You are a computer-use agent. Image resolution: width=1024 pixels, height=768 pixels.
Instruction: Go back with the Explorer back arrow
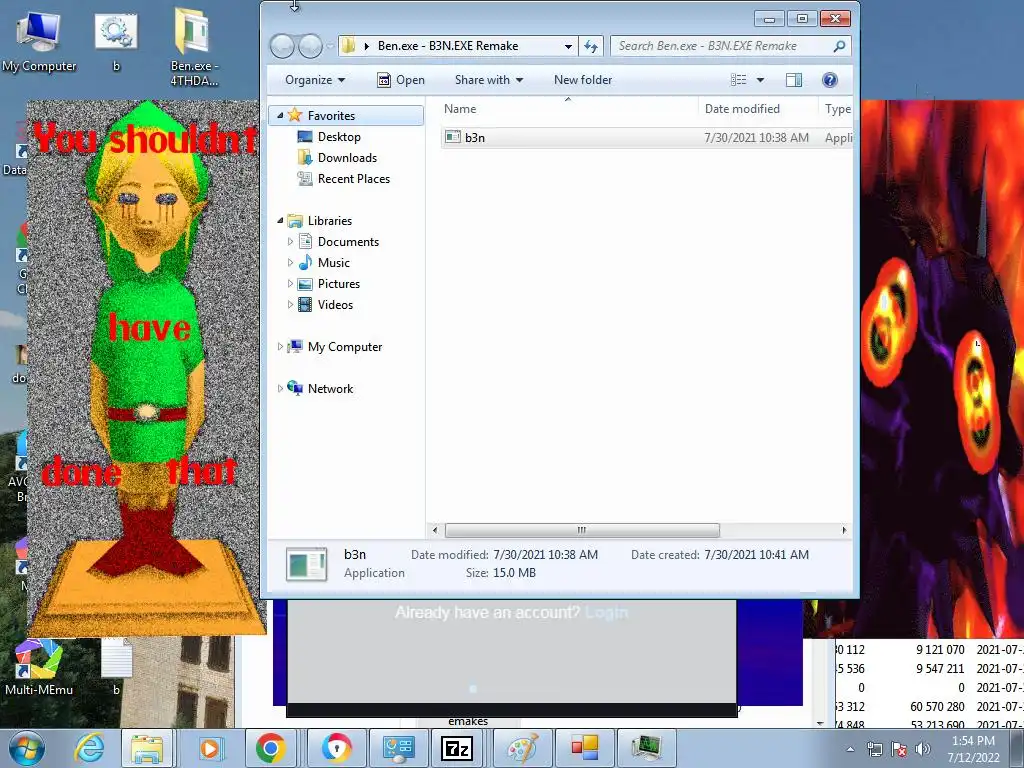(x=282, y=46)
